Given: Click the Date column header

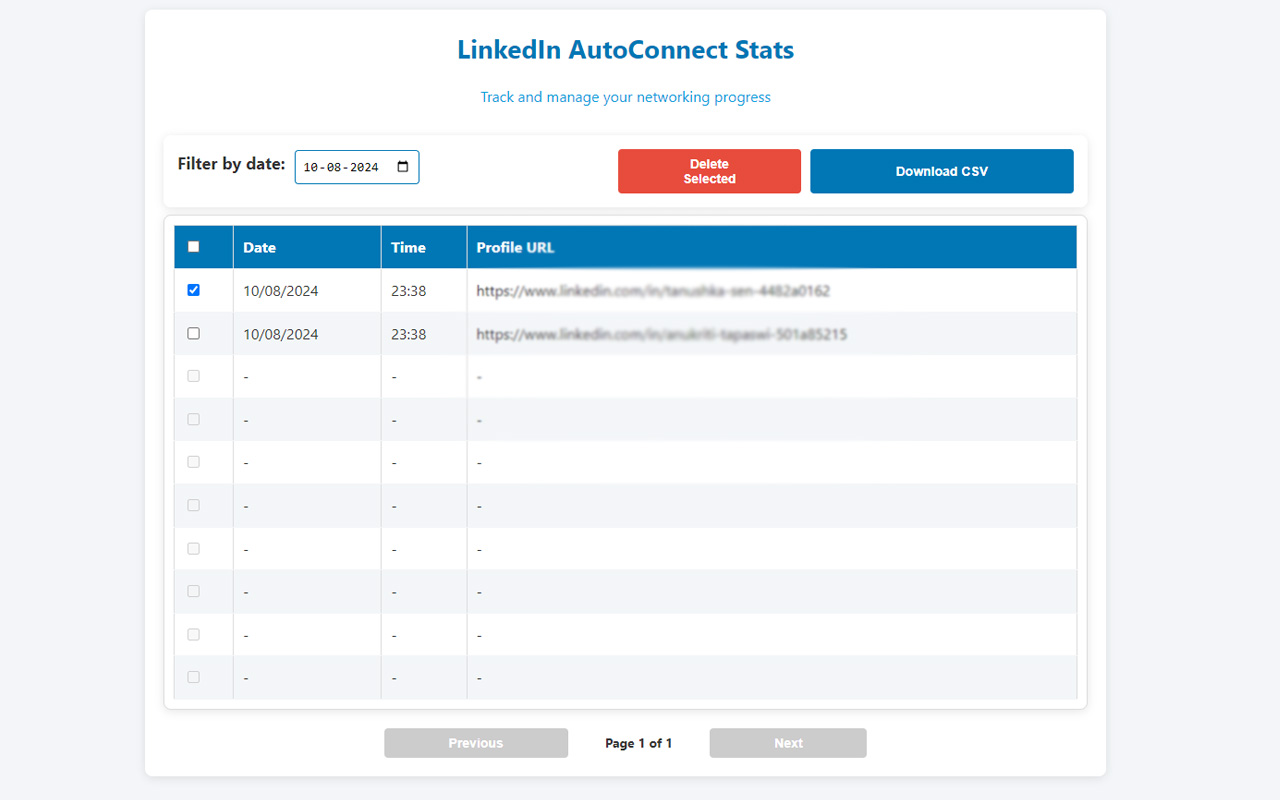Looking at the screenshot, I should point(307,247).
